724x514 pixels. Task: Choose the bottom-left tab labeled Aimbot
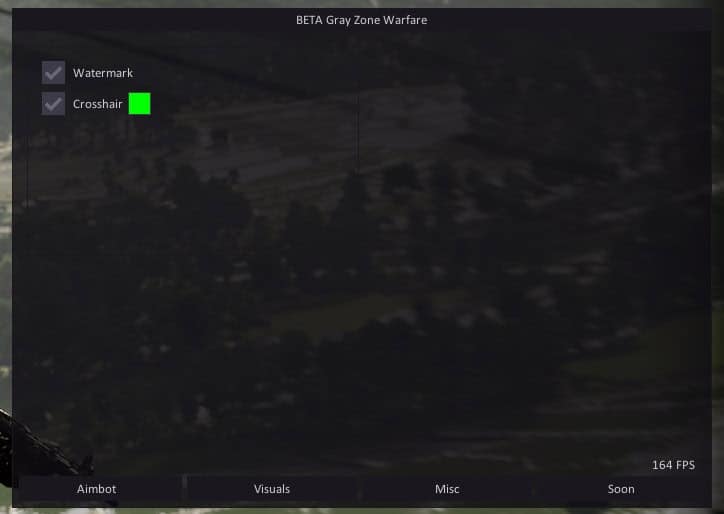[x=97, y=489]
